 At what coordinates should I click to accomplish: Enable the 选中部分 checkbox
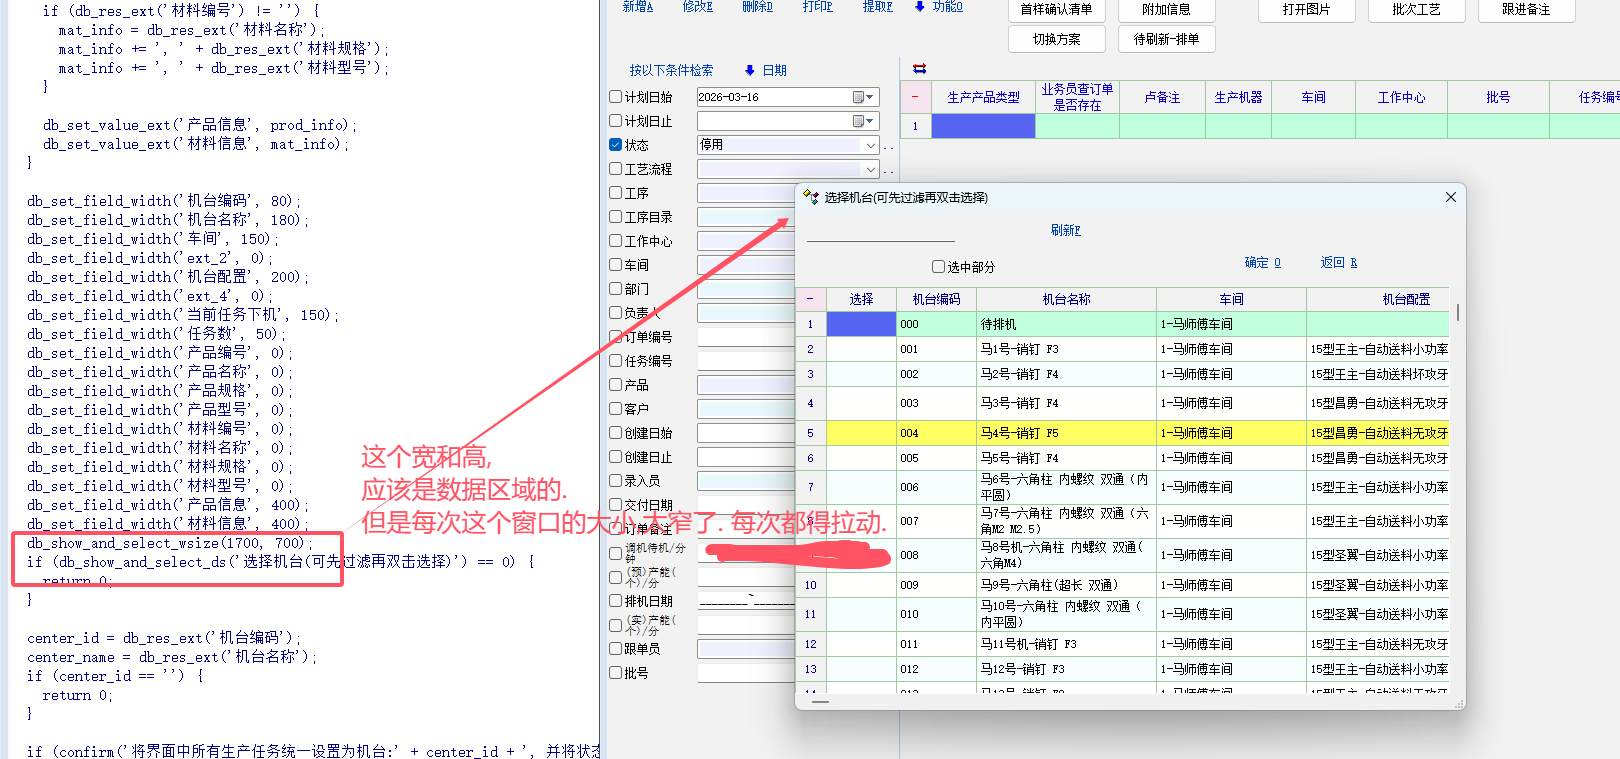coord(938,267)
